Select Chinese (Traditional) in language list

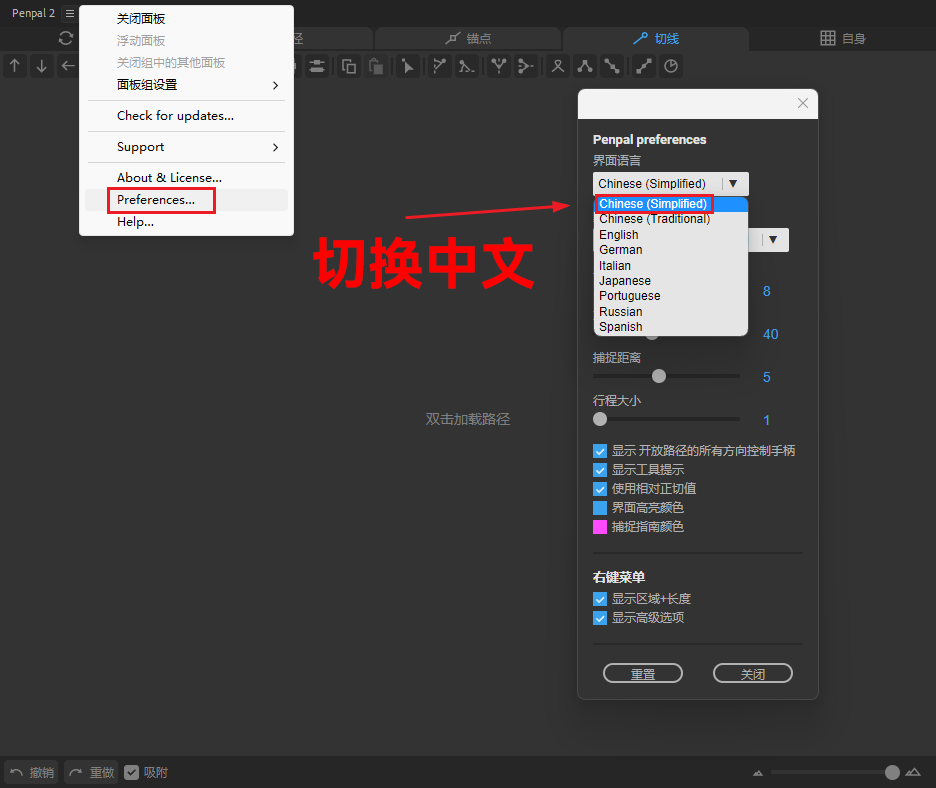670,219
